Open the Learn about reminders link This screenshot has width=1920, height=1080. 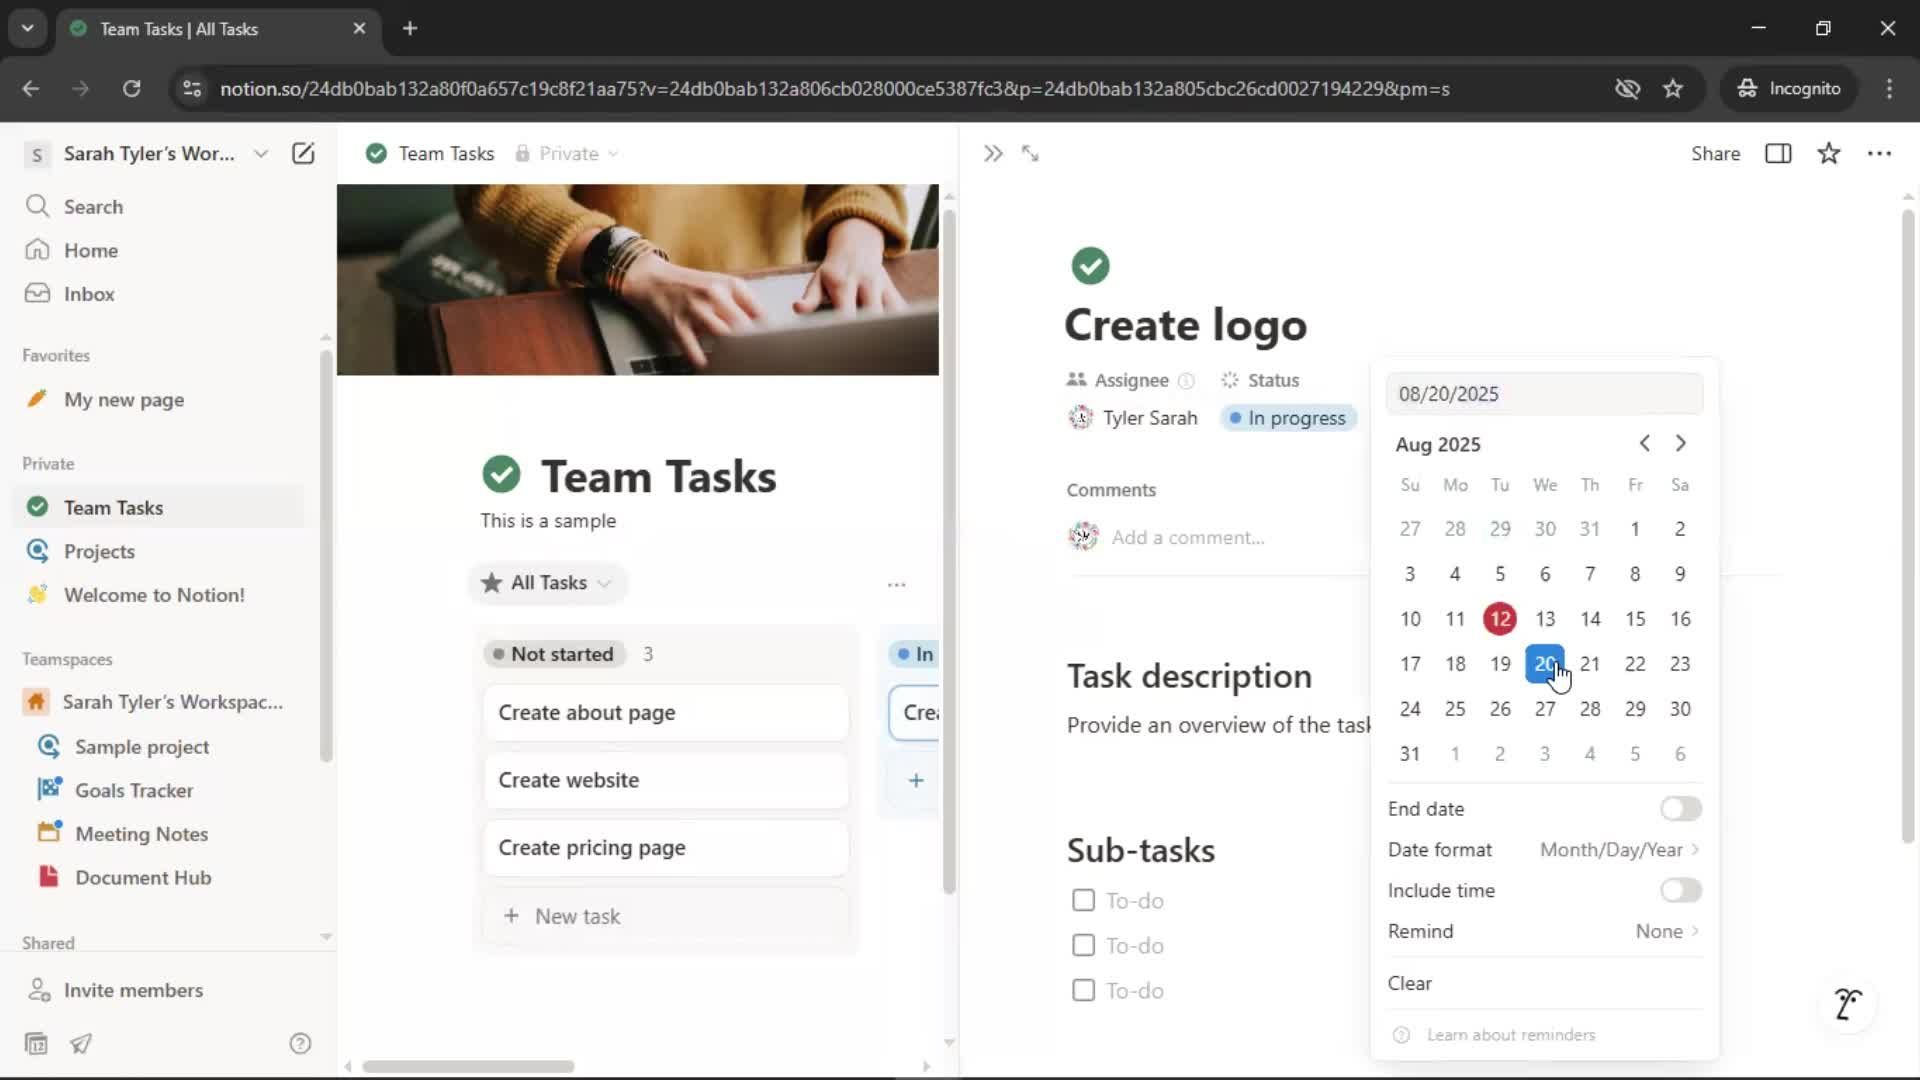pyautogui.click(x=1510, y=1035)
